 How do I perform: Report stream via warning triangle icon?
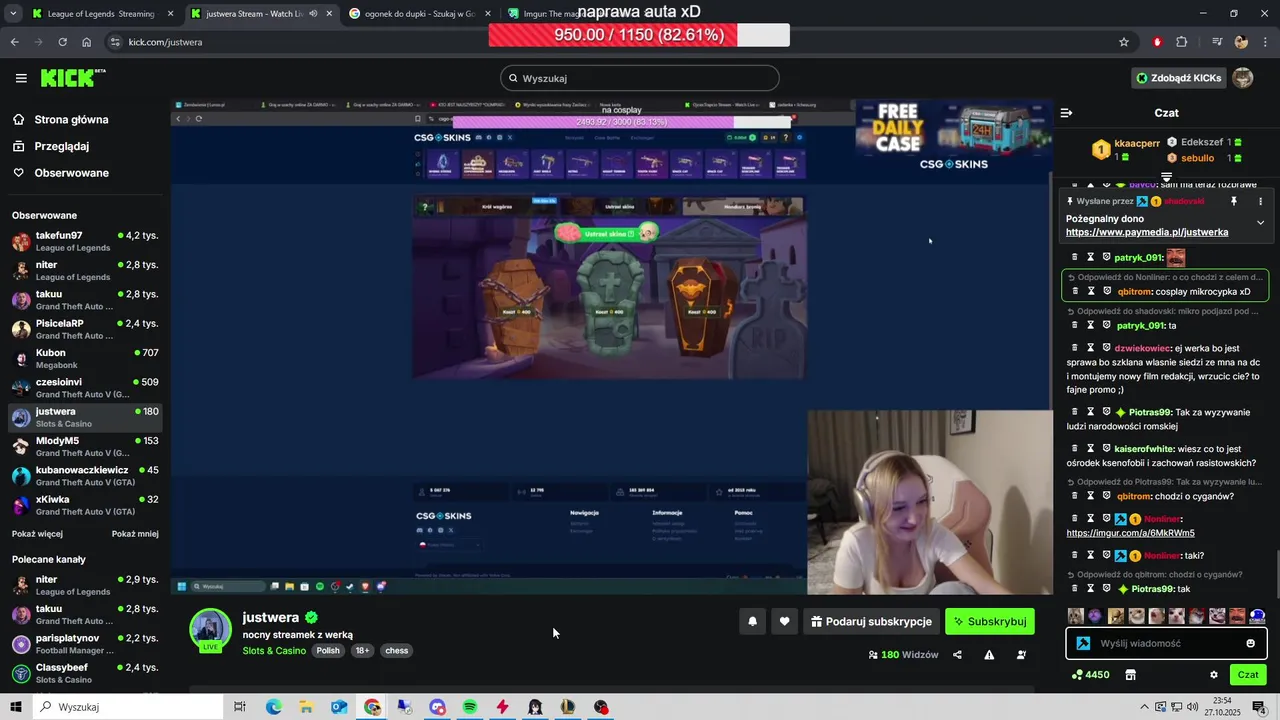point(989,655)
